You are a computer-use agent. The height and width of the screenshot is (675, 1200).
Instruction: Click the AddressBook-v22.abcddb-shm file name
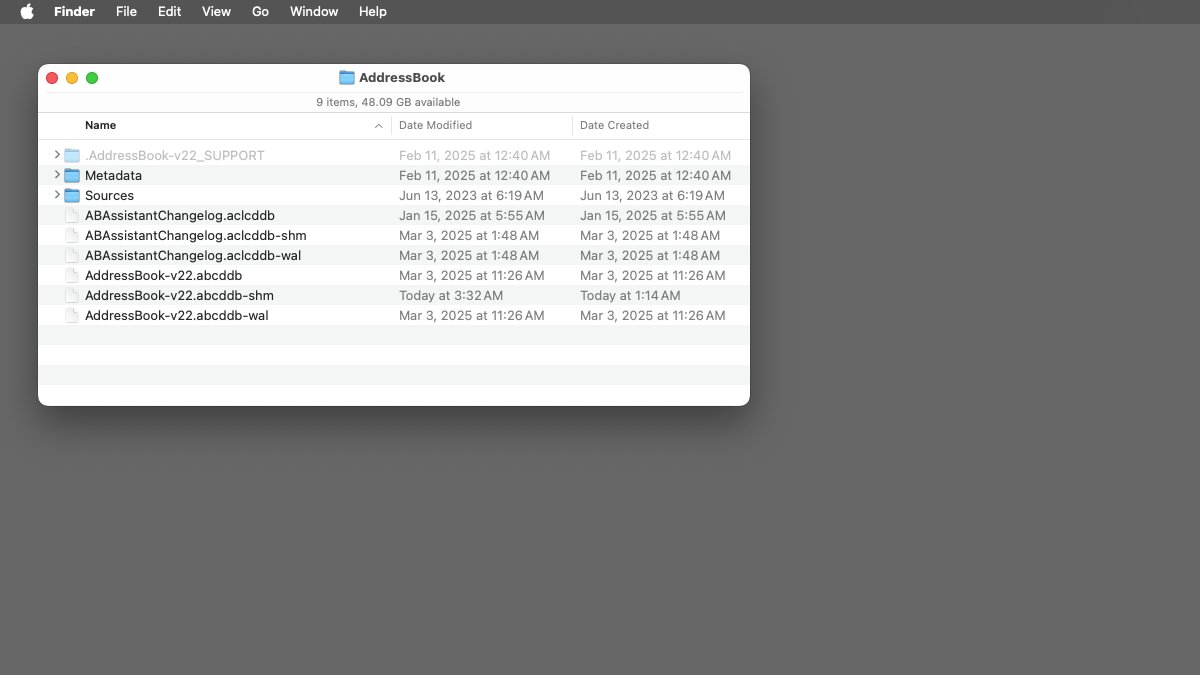(x=179, y=295)
